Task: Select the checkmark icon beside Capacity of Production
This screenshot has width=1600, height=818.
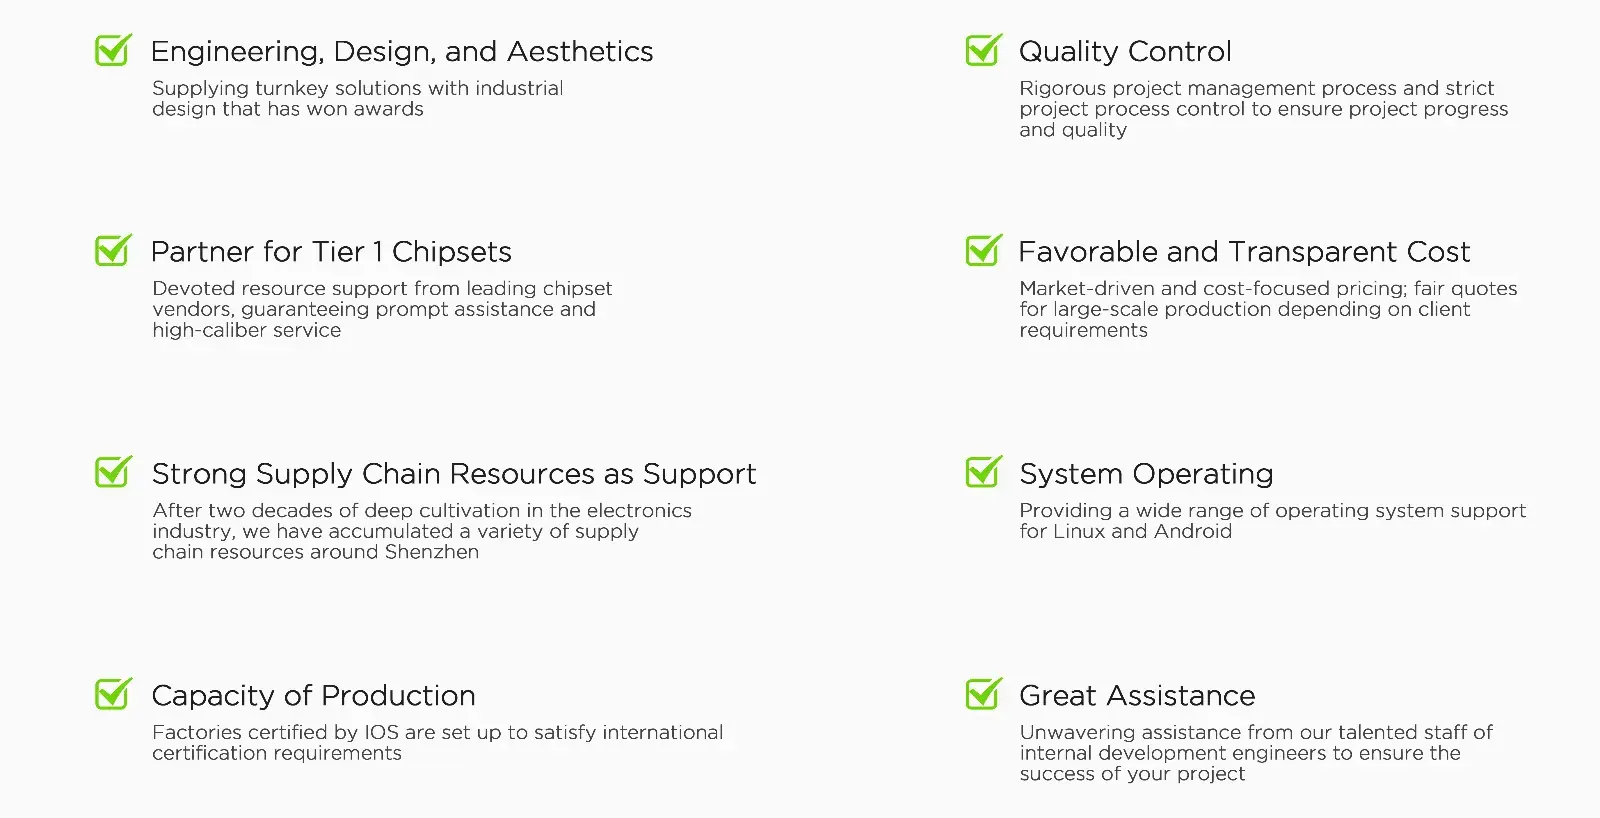Action: click(x=112, y=694)
